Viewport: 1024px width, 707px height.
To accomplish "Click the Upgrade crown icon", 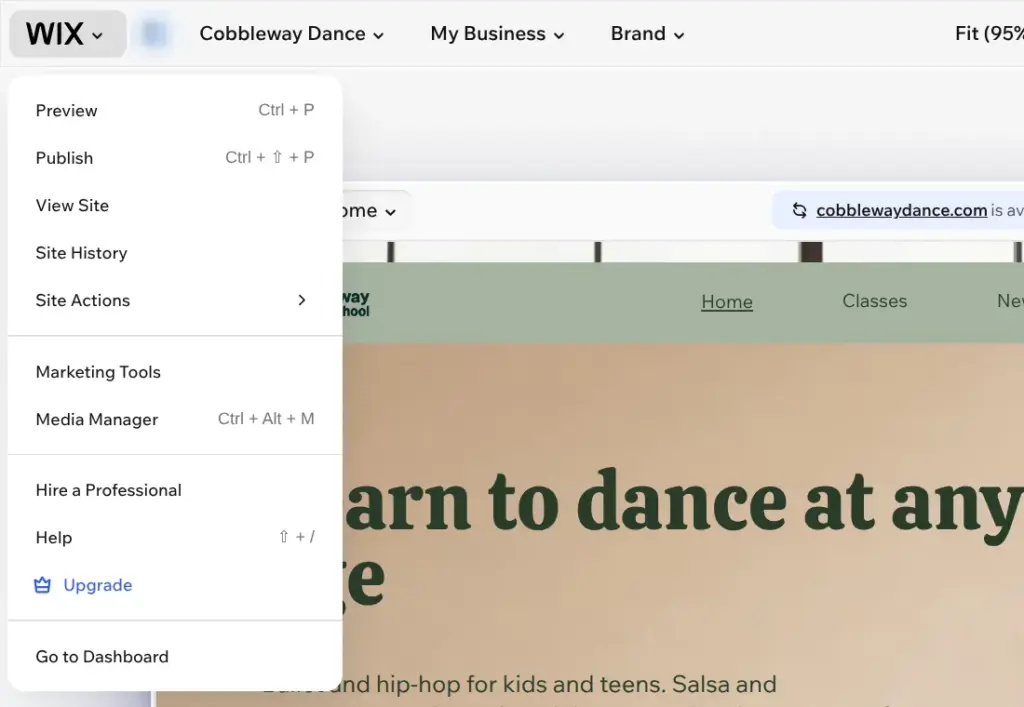I will click(x=42, y=585).
